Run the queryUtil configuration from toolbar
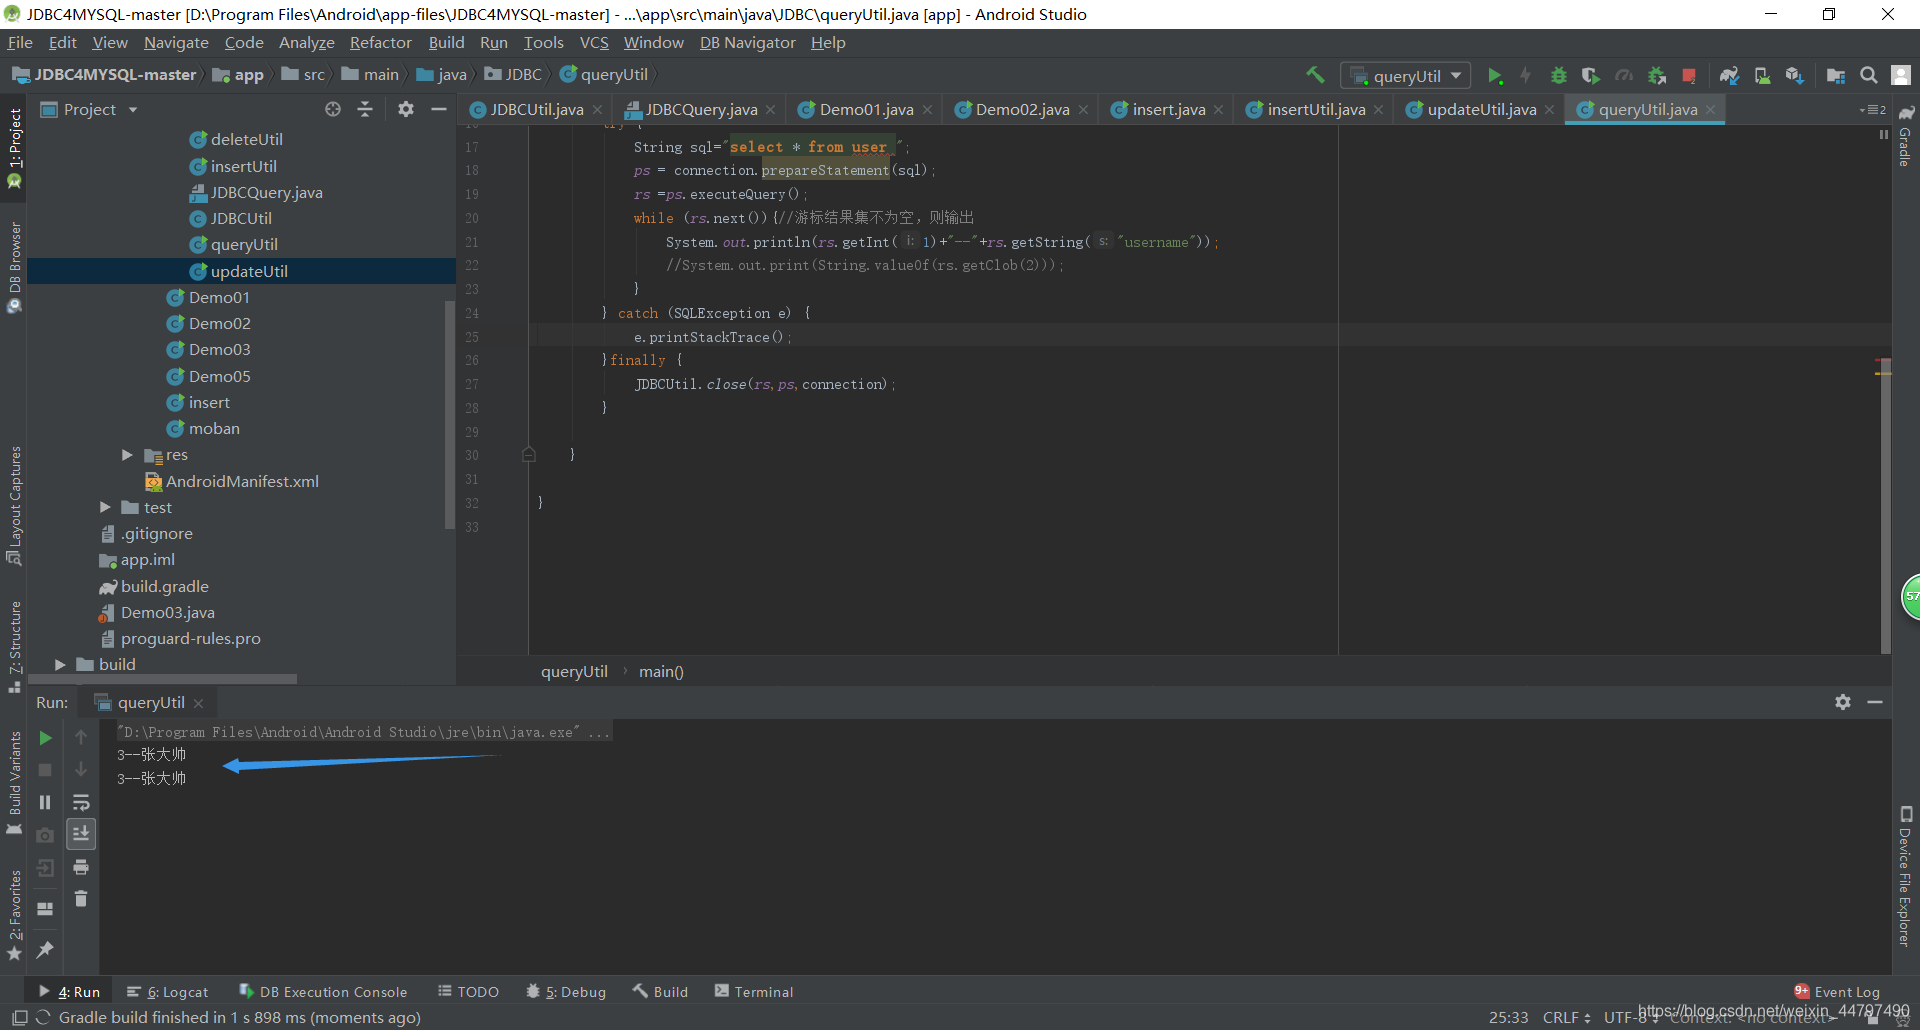This screenshot has width=1920, height=1030. 1494,76
